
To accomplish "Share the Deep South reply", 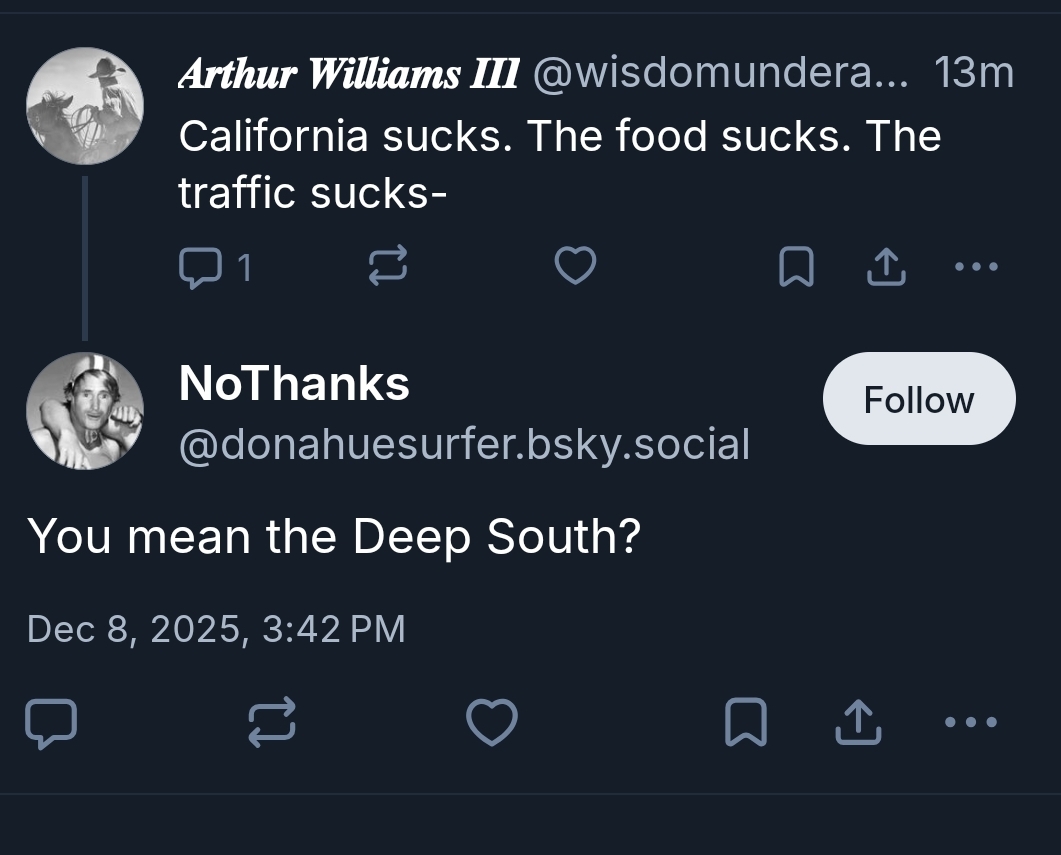I will coord(858,723).
